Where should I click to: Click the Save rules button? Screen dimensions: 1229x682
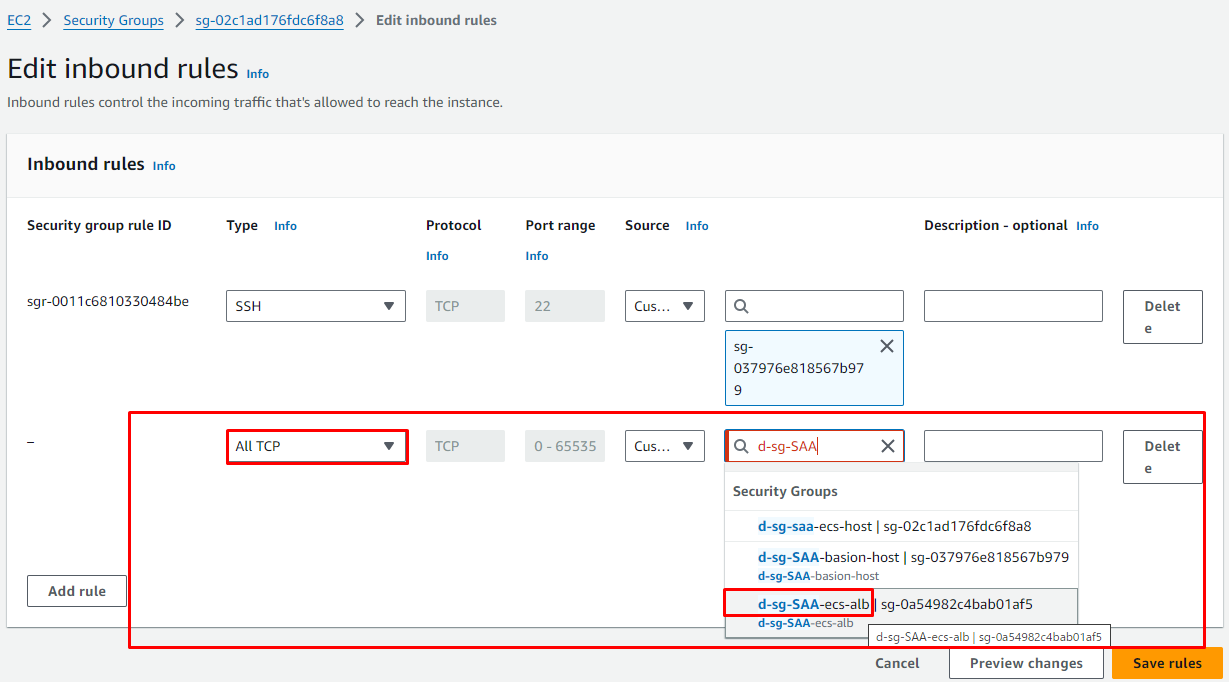(x=1167, y=663)
